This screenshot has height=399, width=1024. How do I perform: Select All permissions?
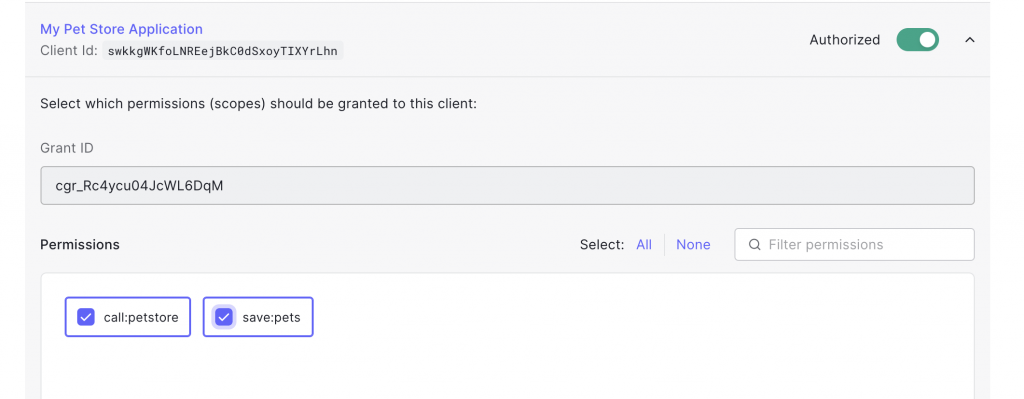(x=644, y=245)
